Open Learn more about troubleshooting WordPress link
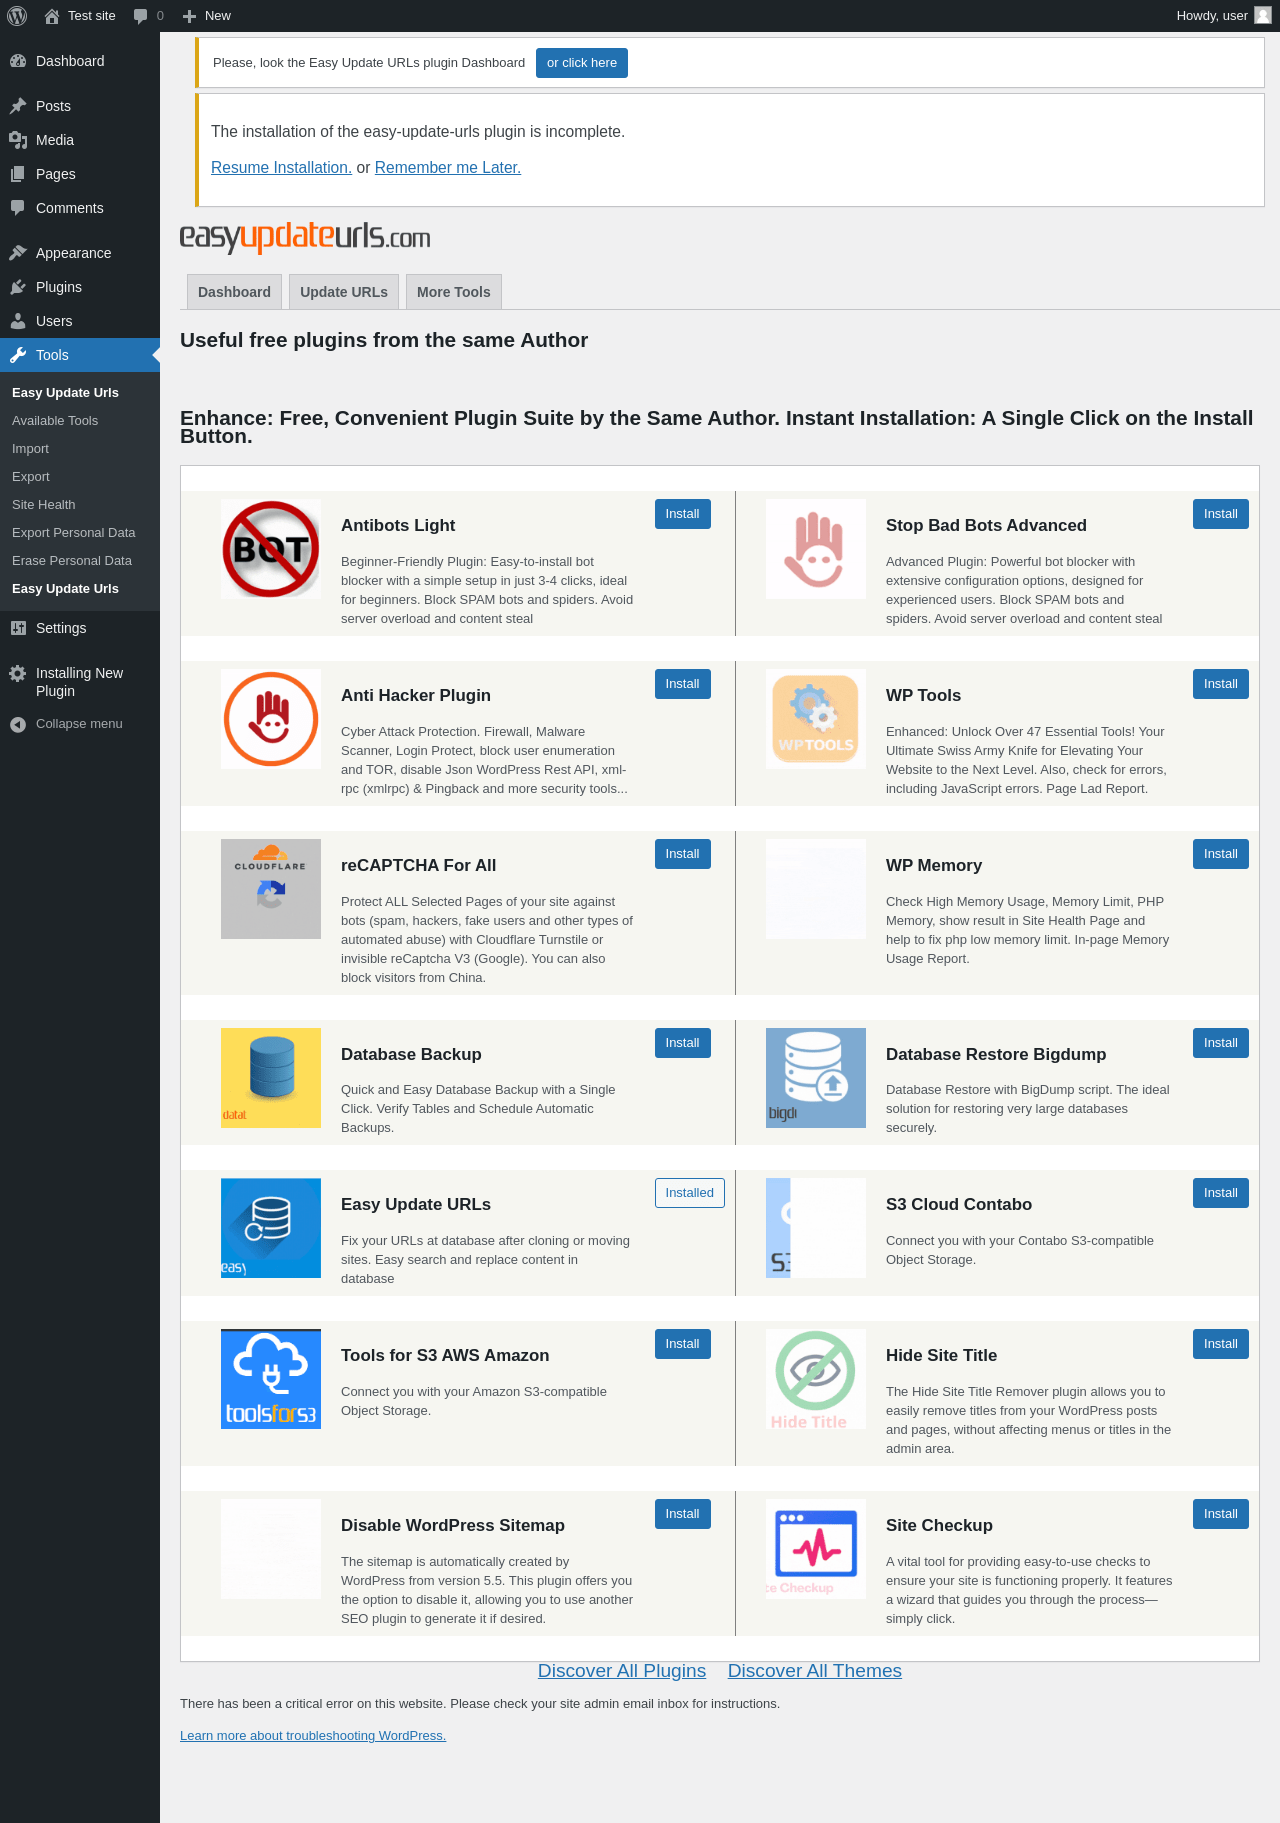Screen dimensions: 1280x1823 313,1736
